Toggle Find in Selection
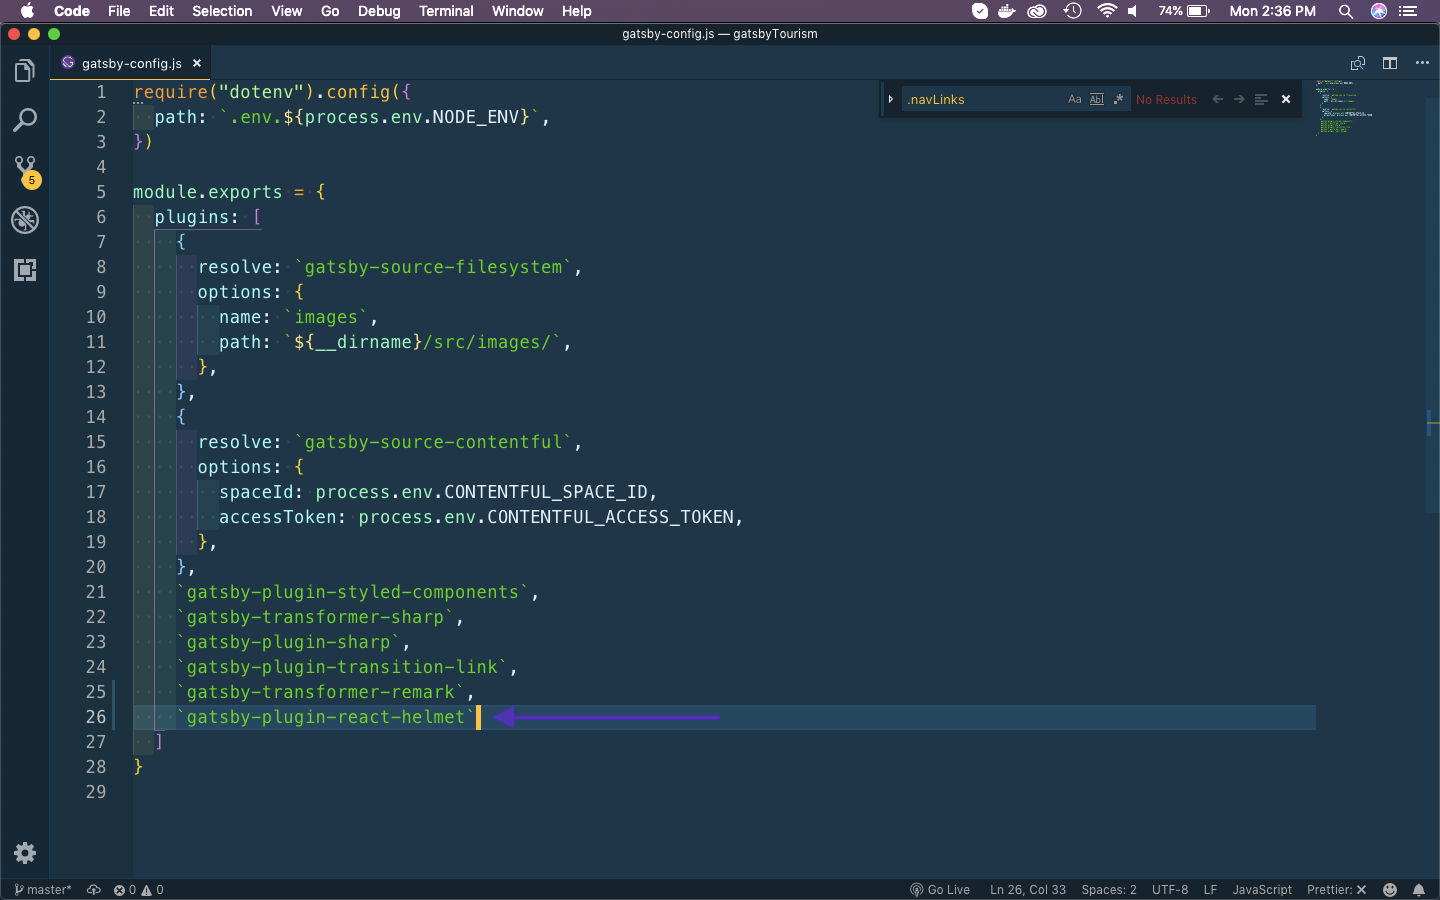The height and width of the screenshot is (900, 1440). 1261,99
